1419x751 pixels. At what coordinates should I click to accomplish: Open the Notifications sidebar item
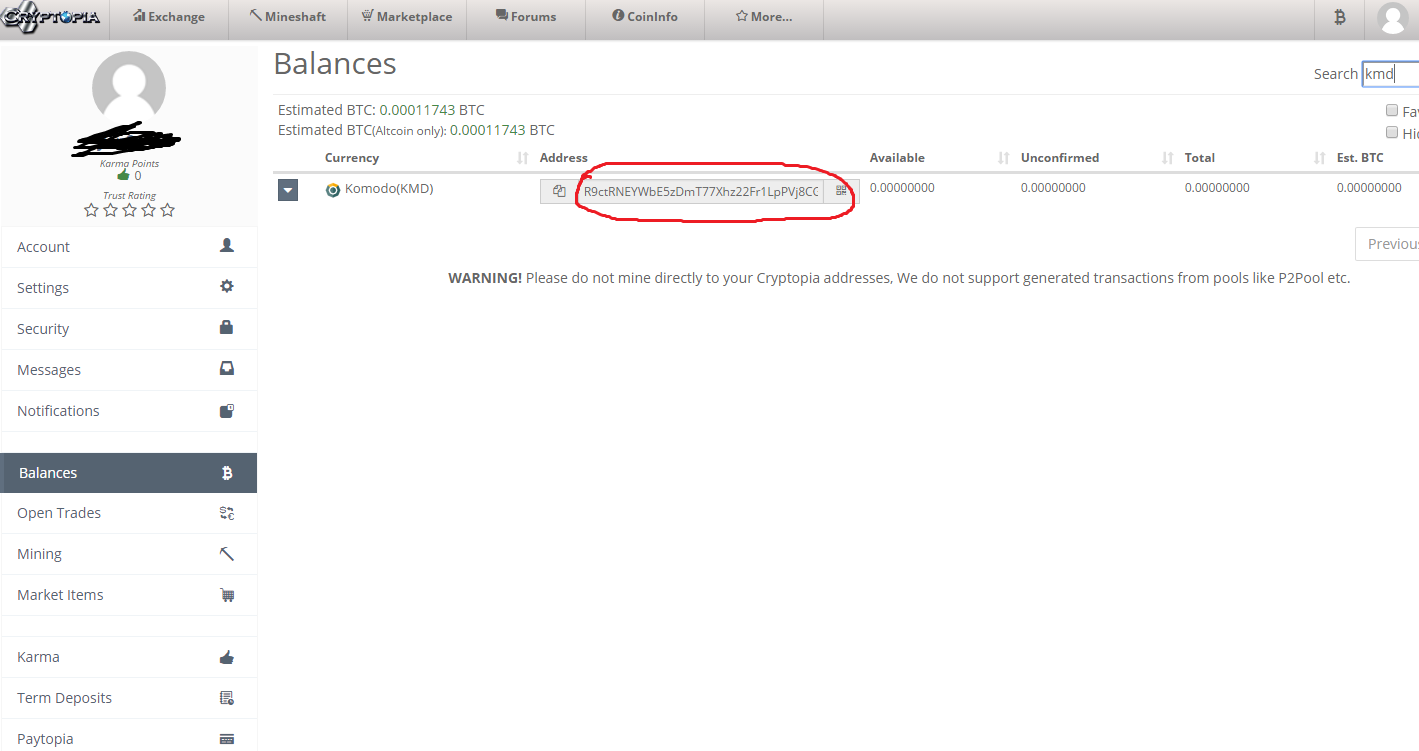(x=129, y=411)
